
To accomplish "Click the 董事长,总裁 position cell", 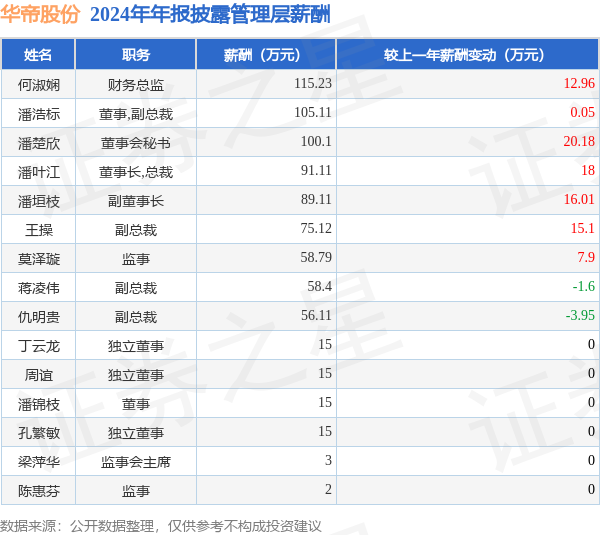I will [x=136, y=172].
